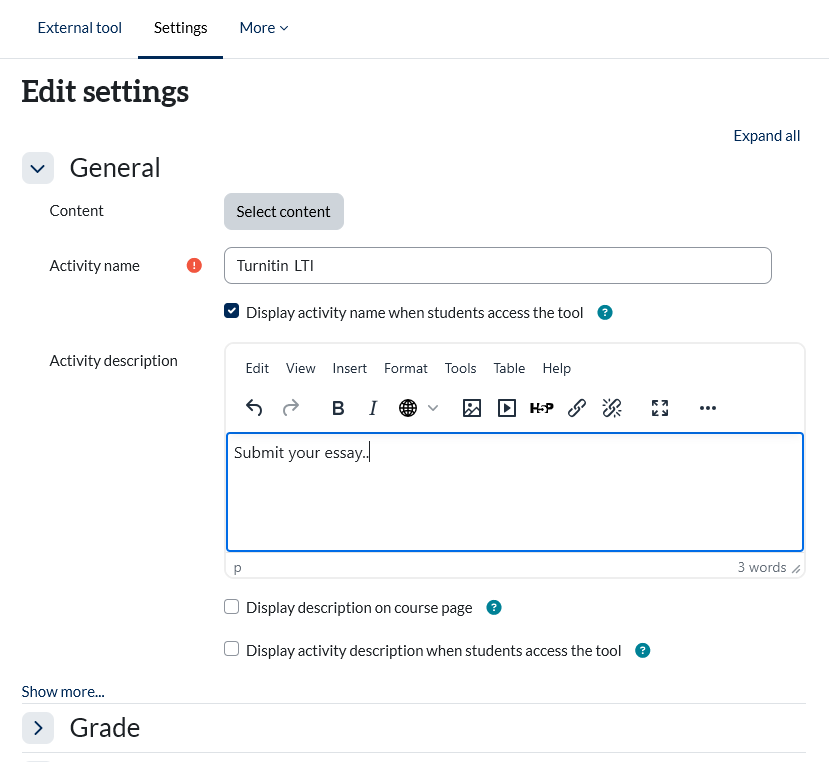Insert an image using the image icon
Viewport: 831px width, 762px height.
[472, 408]
